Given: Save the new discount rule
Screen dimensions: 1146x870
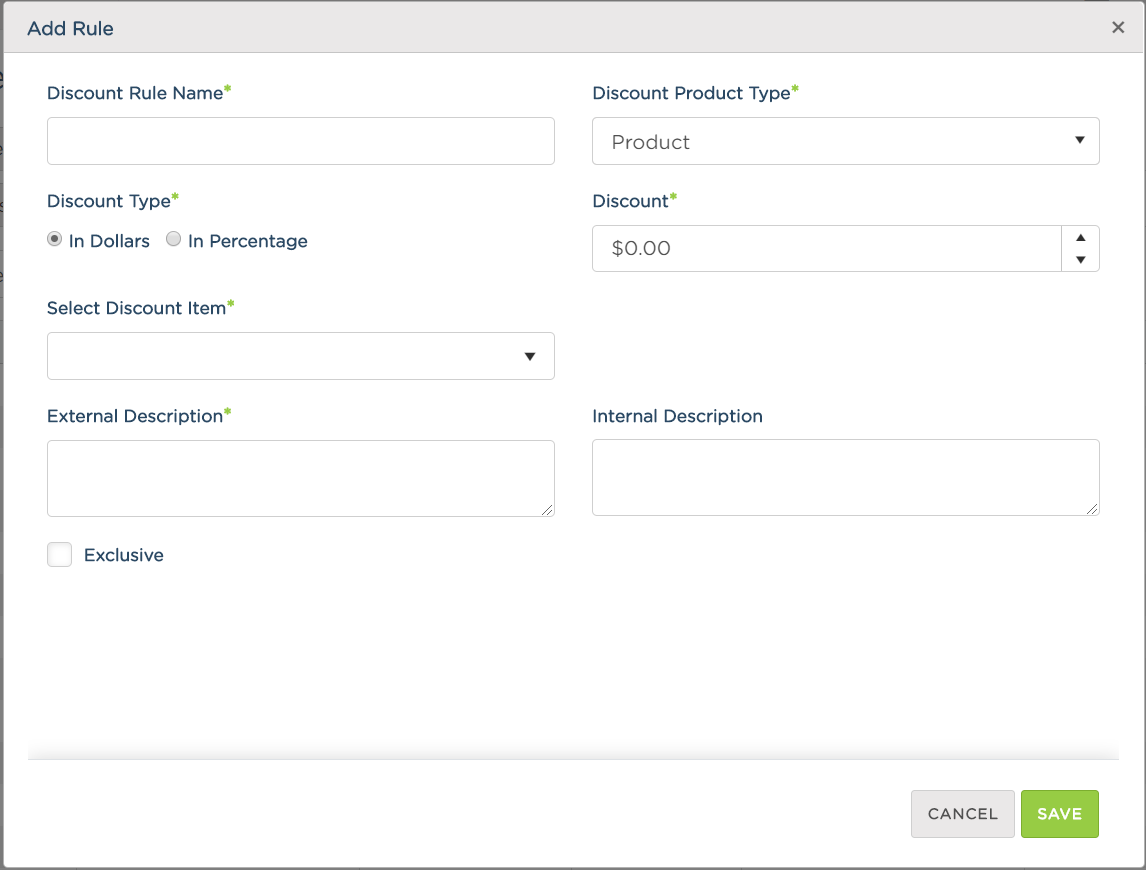Looking at the screenshot, I should pyautogui.click(x=1060, y=814).
